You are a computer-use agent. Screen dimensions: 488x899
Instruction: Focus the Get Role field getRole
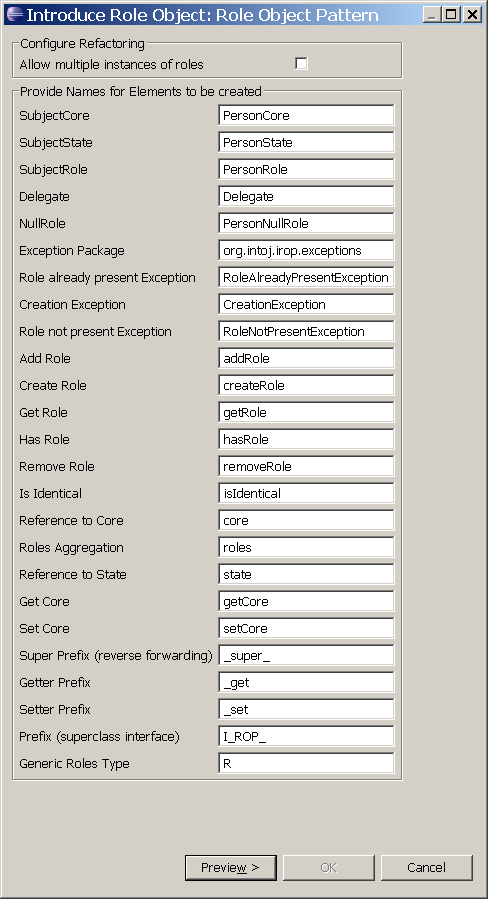click(306, 412)
